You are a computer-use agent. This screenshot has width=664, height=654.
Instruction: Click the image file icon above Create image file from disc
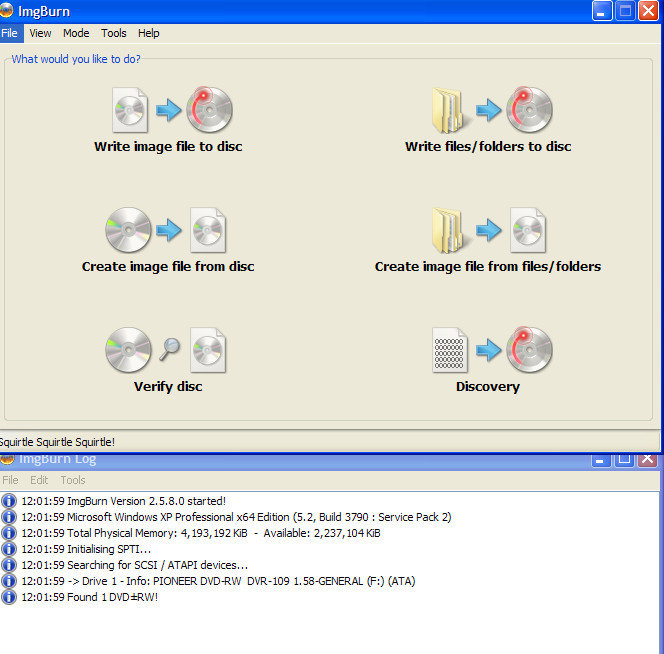pos(208,230)
